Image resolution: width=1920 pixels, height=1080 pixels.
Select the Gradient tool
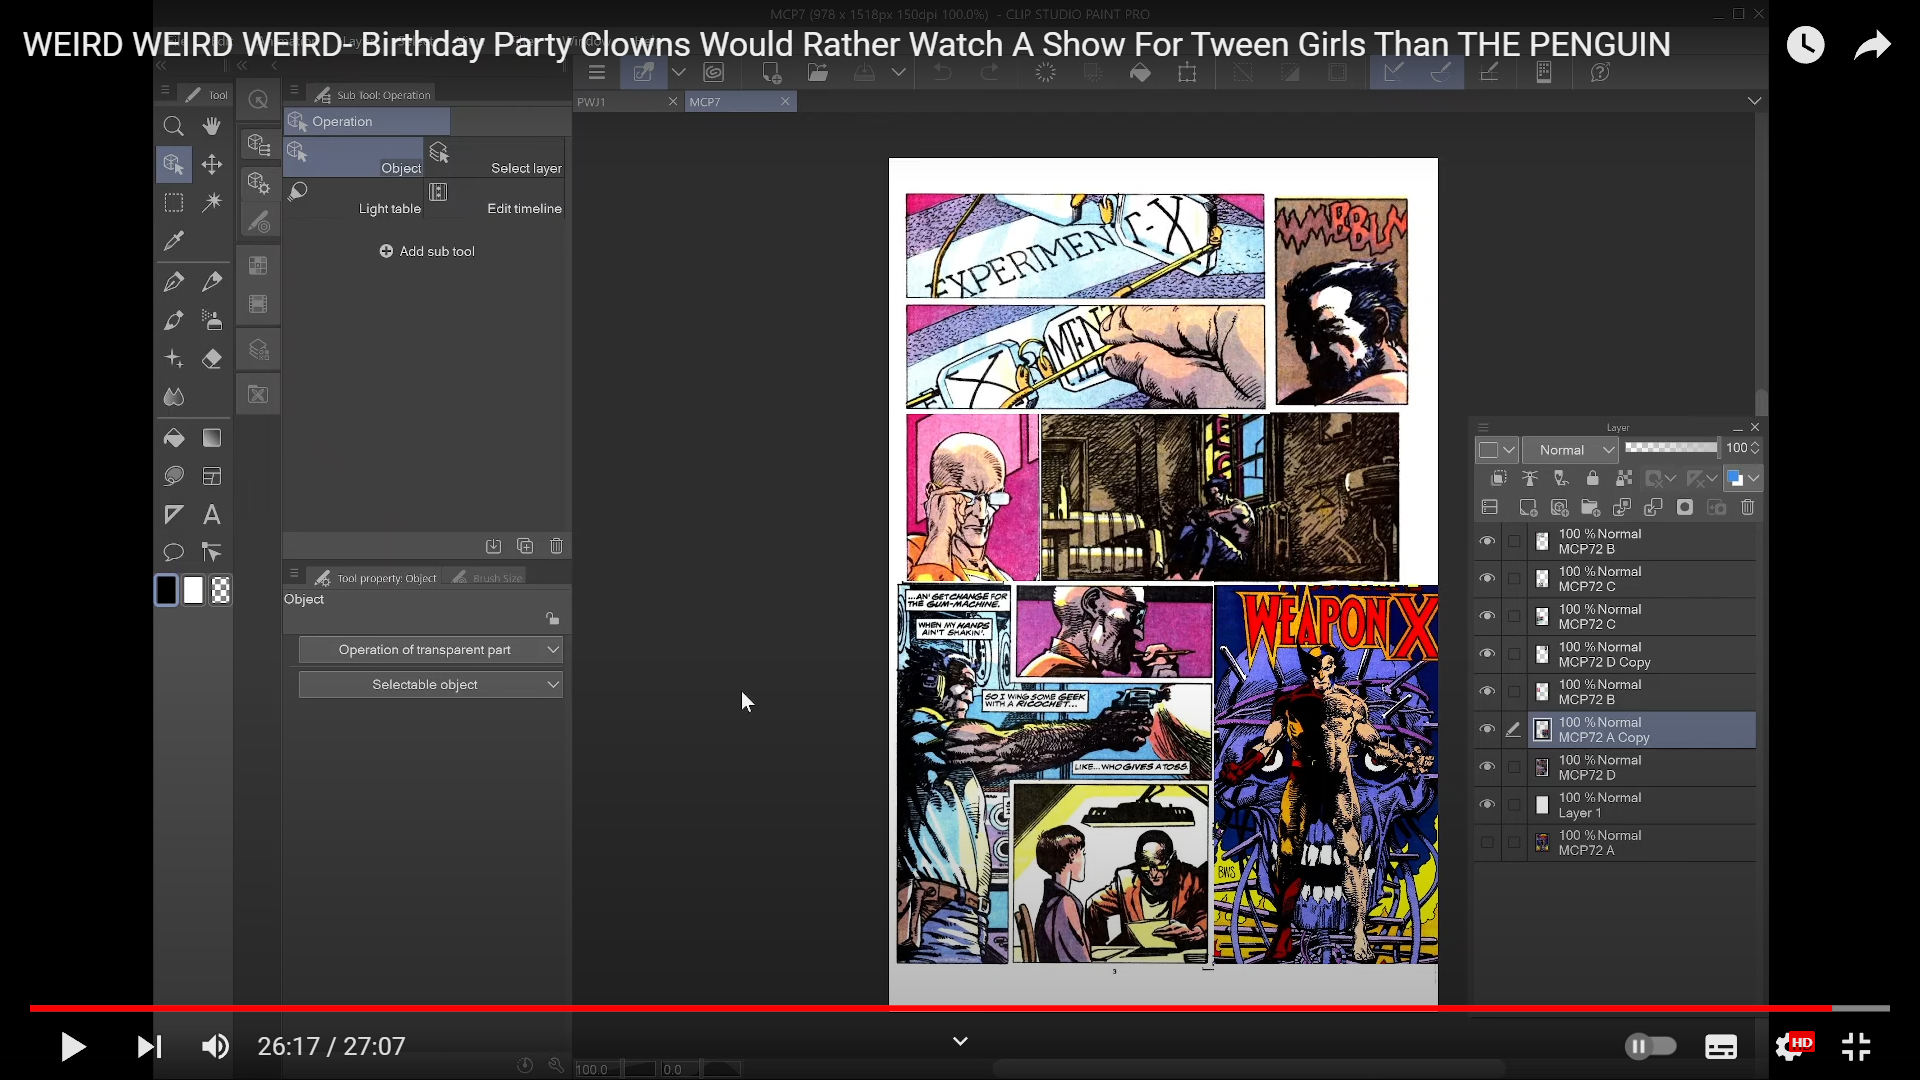[x=211, y=438]
